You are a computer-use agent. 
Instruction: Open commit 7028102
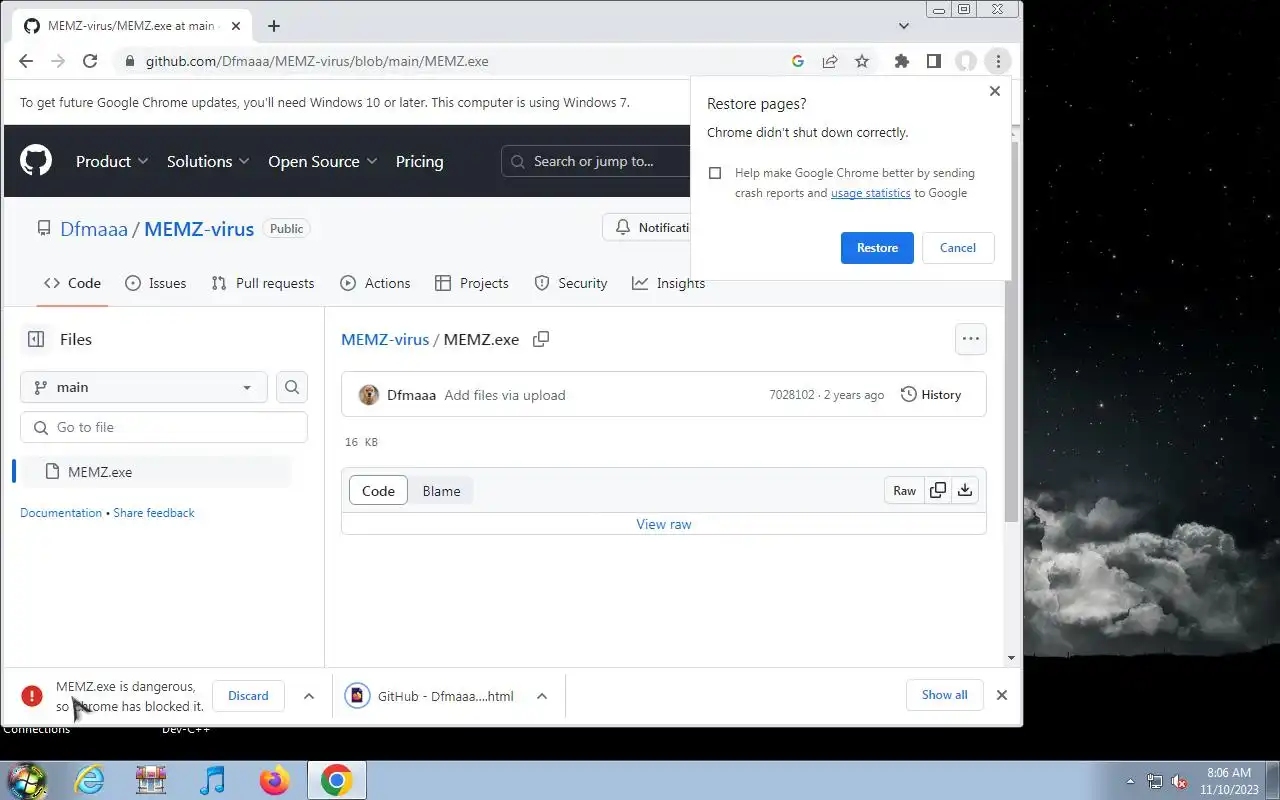click(x=791, y=395)
